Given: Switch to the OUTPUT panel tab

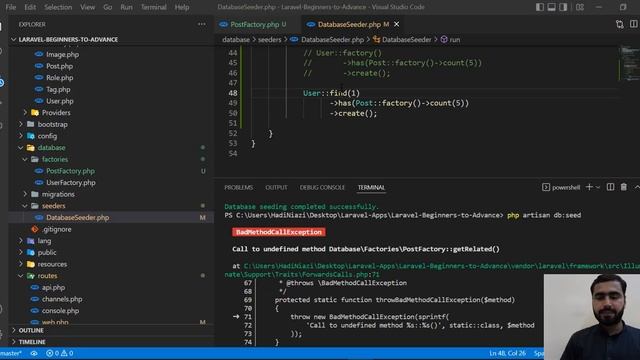Looking at the screenshot, I should point(276,187).
